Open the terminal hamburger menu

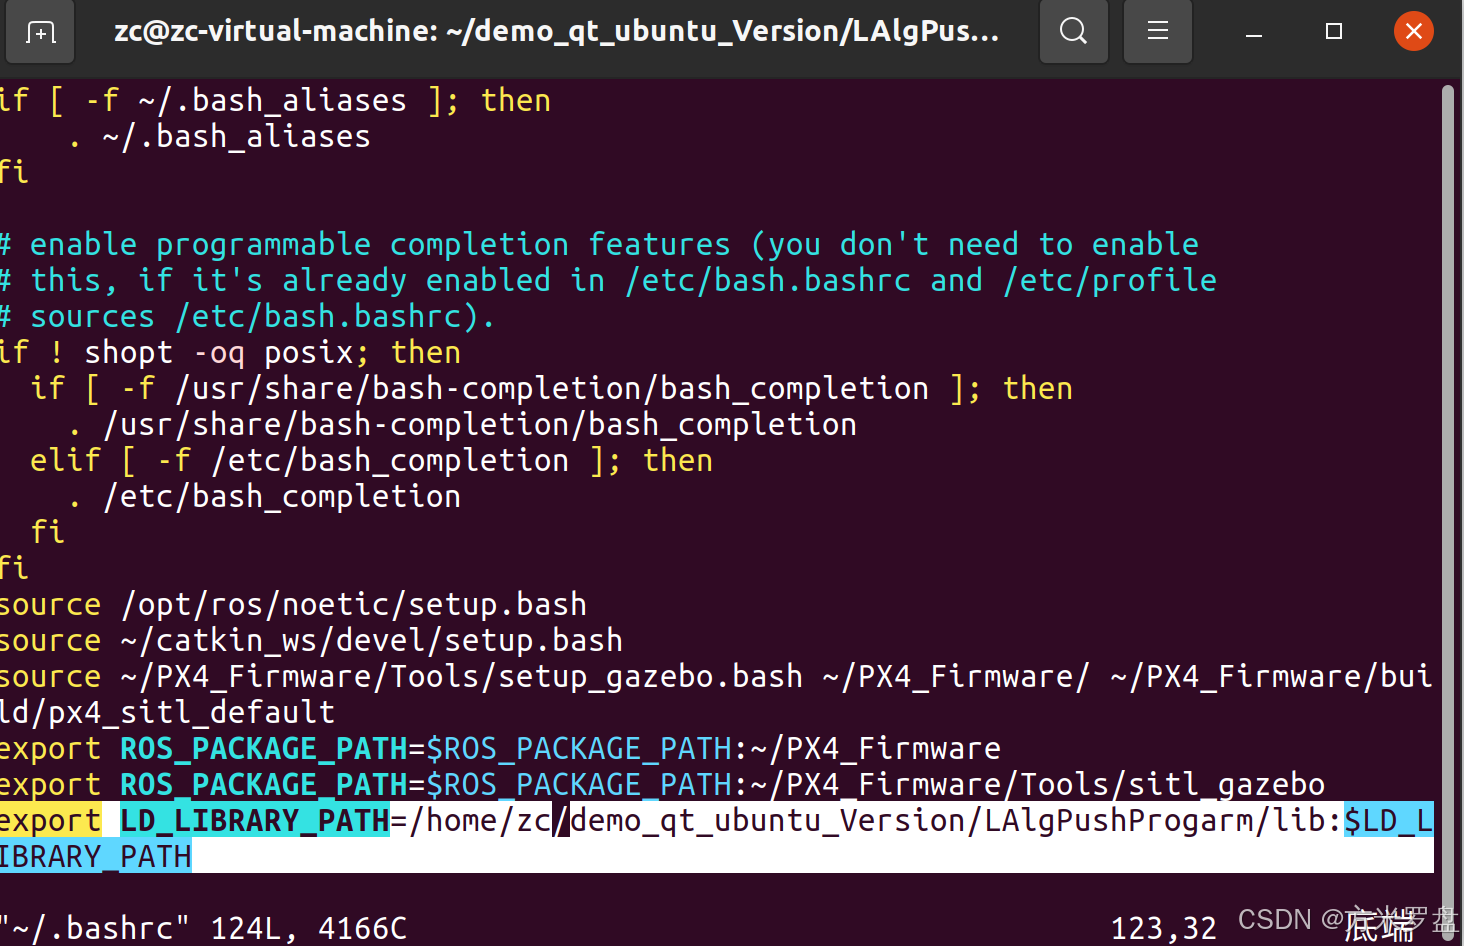coord(1157,31)
